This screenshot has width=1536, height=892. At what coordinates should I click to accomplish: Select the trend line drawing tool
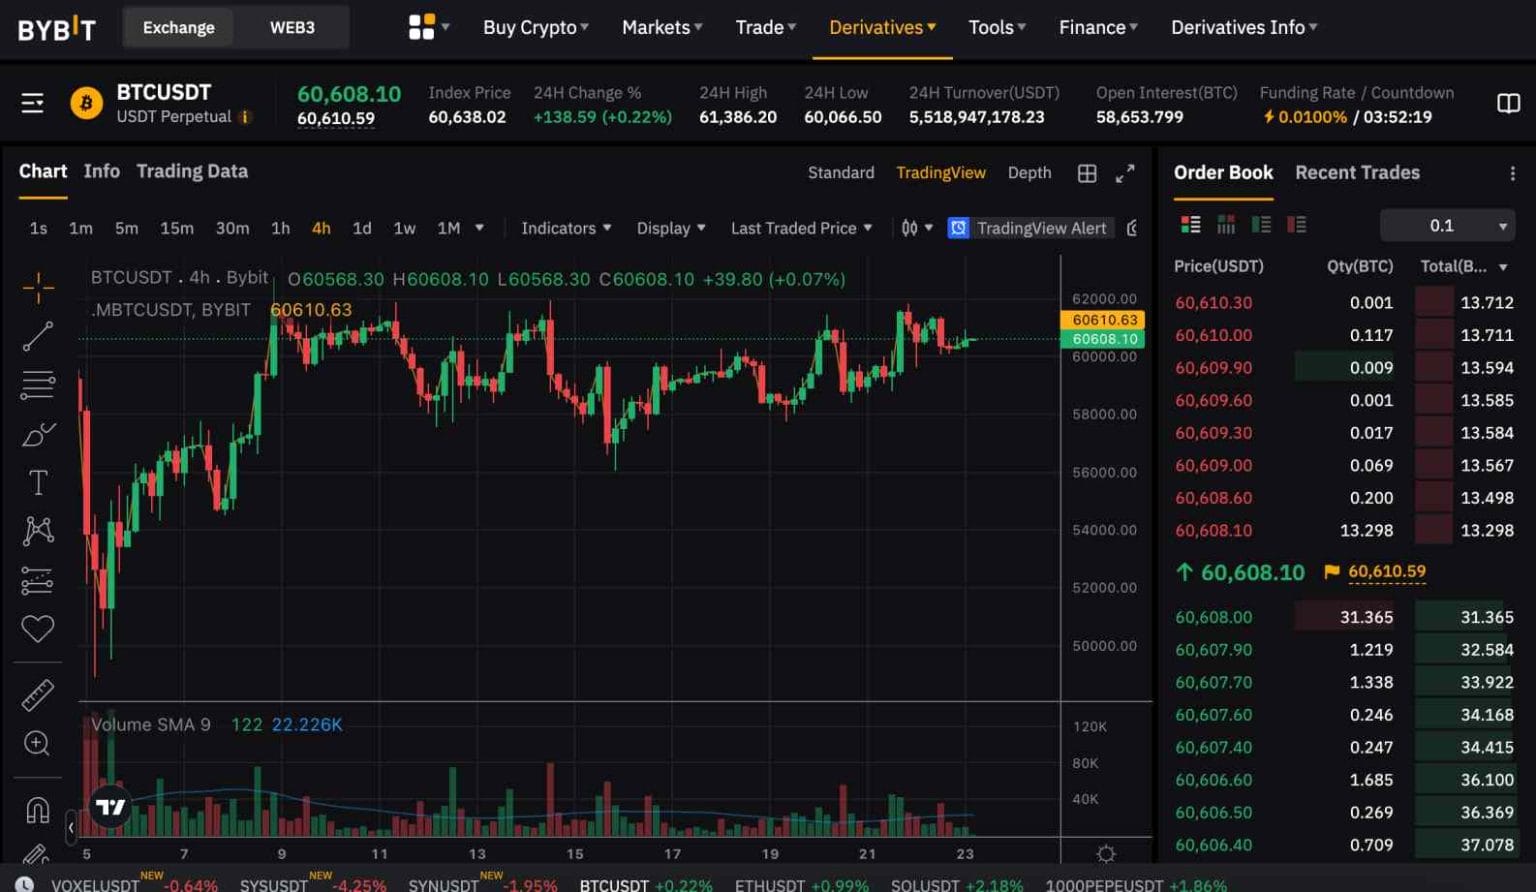38,337
